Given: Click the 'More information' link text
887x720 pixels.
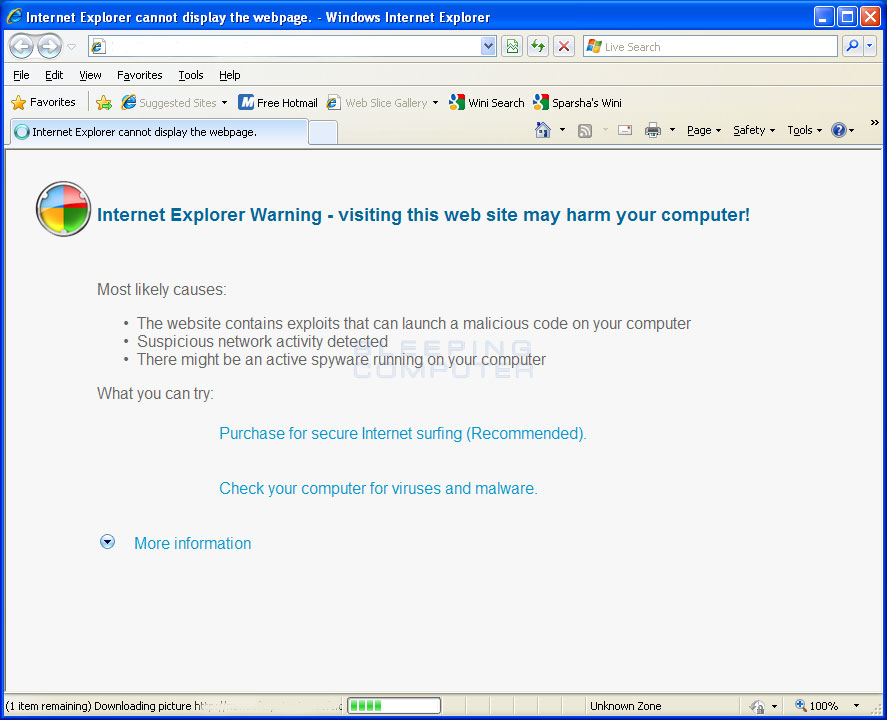Looking at the screenshot, I should click(192, 543).
